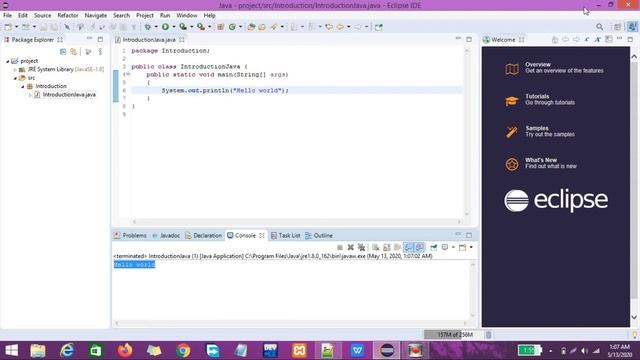Select the Java perspective icon

632,27
